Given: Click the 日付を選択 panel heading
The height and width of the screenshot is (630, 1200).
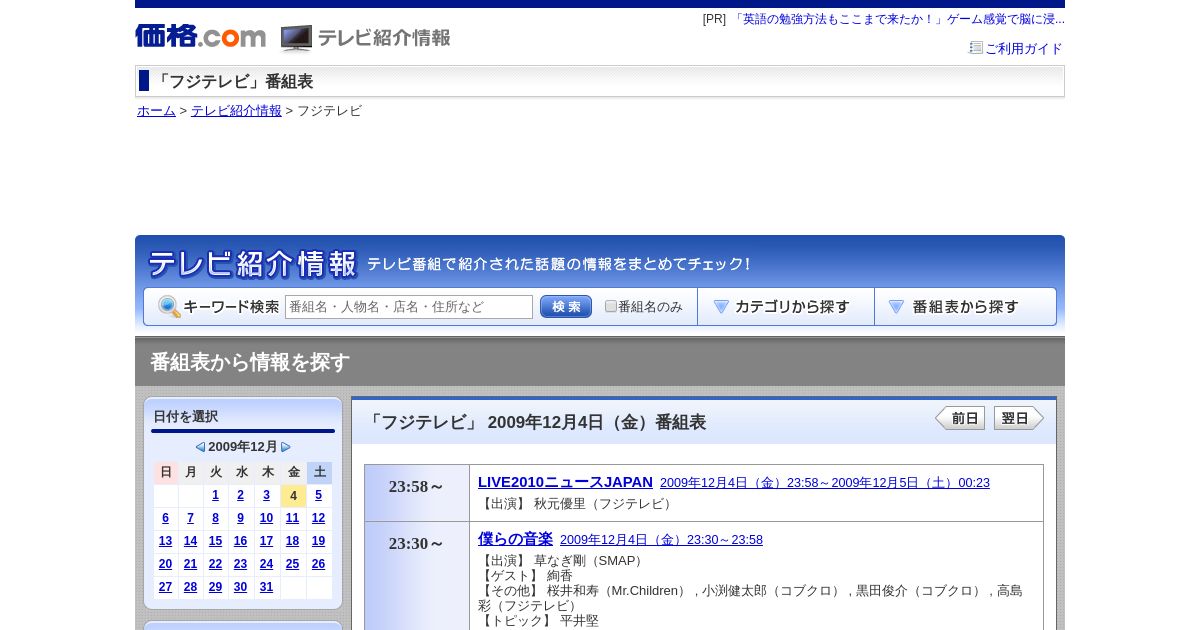Looking at the screenshot, I should click(x=185, y=417).
